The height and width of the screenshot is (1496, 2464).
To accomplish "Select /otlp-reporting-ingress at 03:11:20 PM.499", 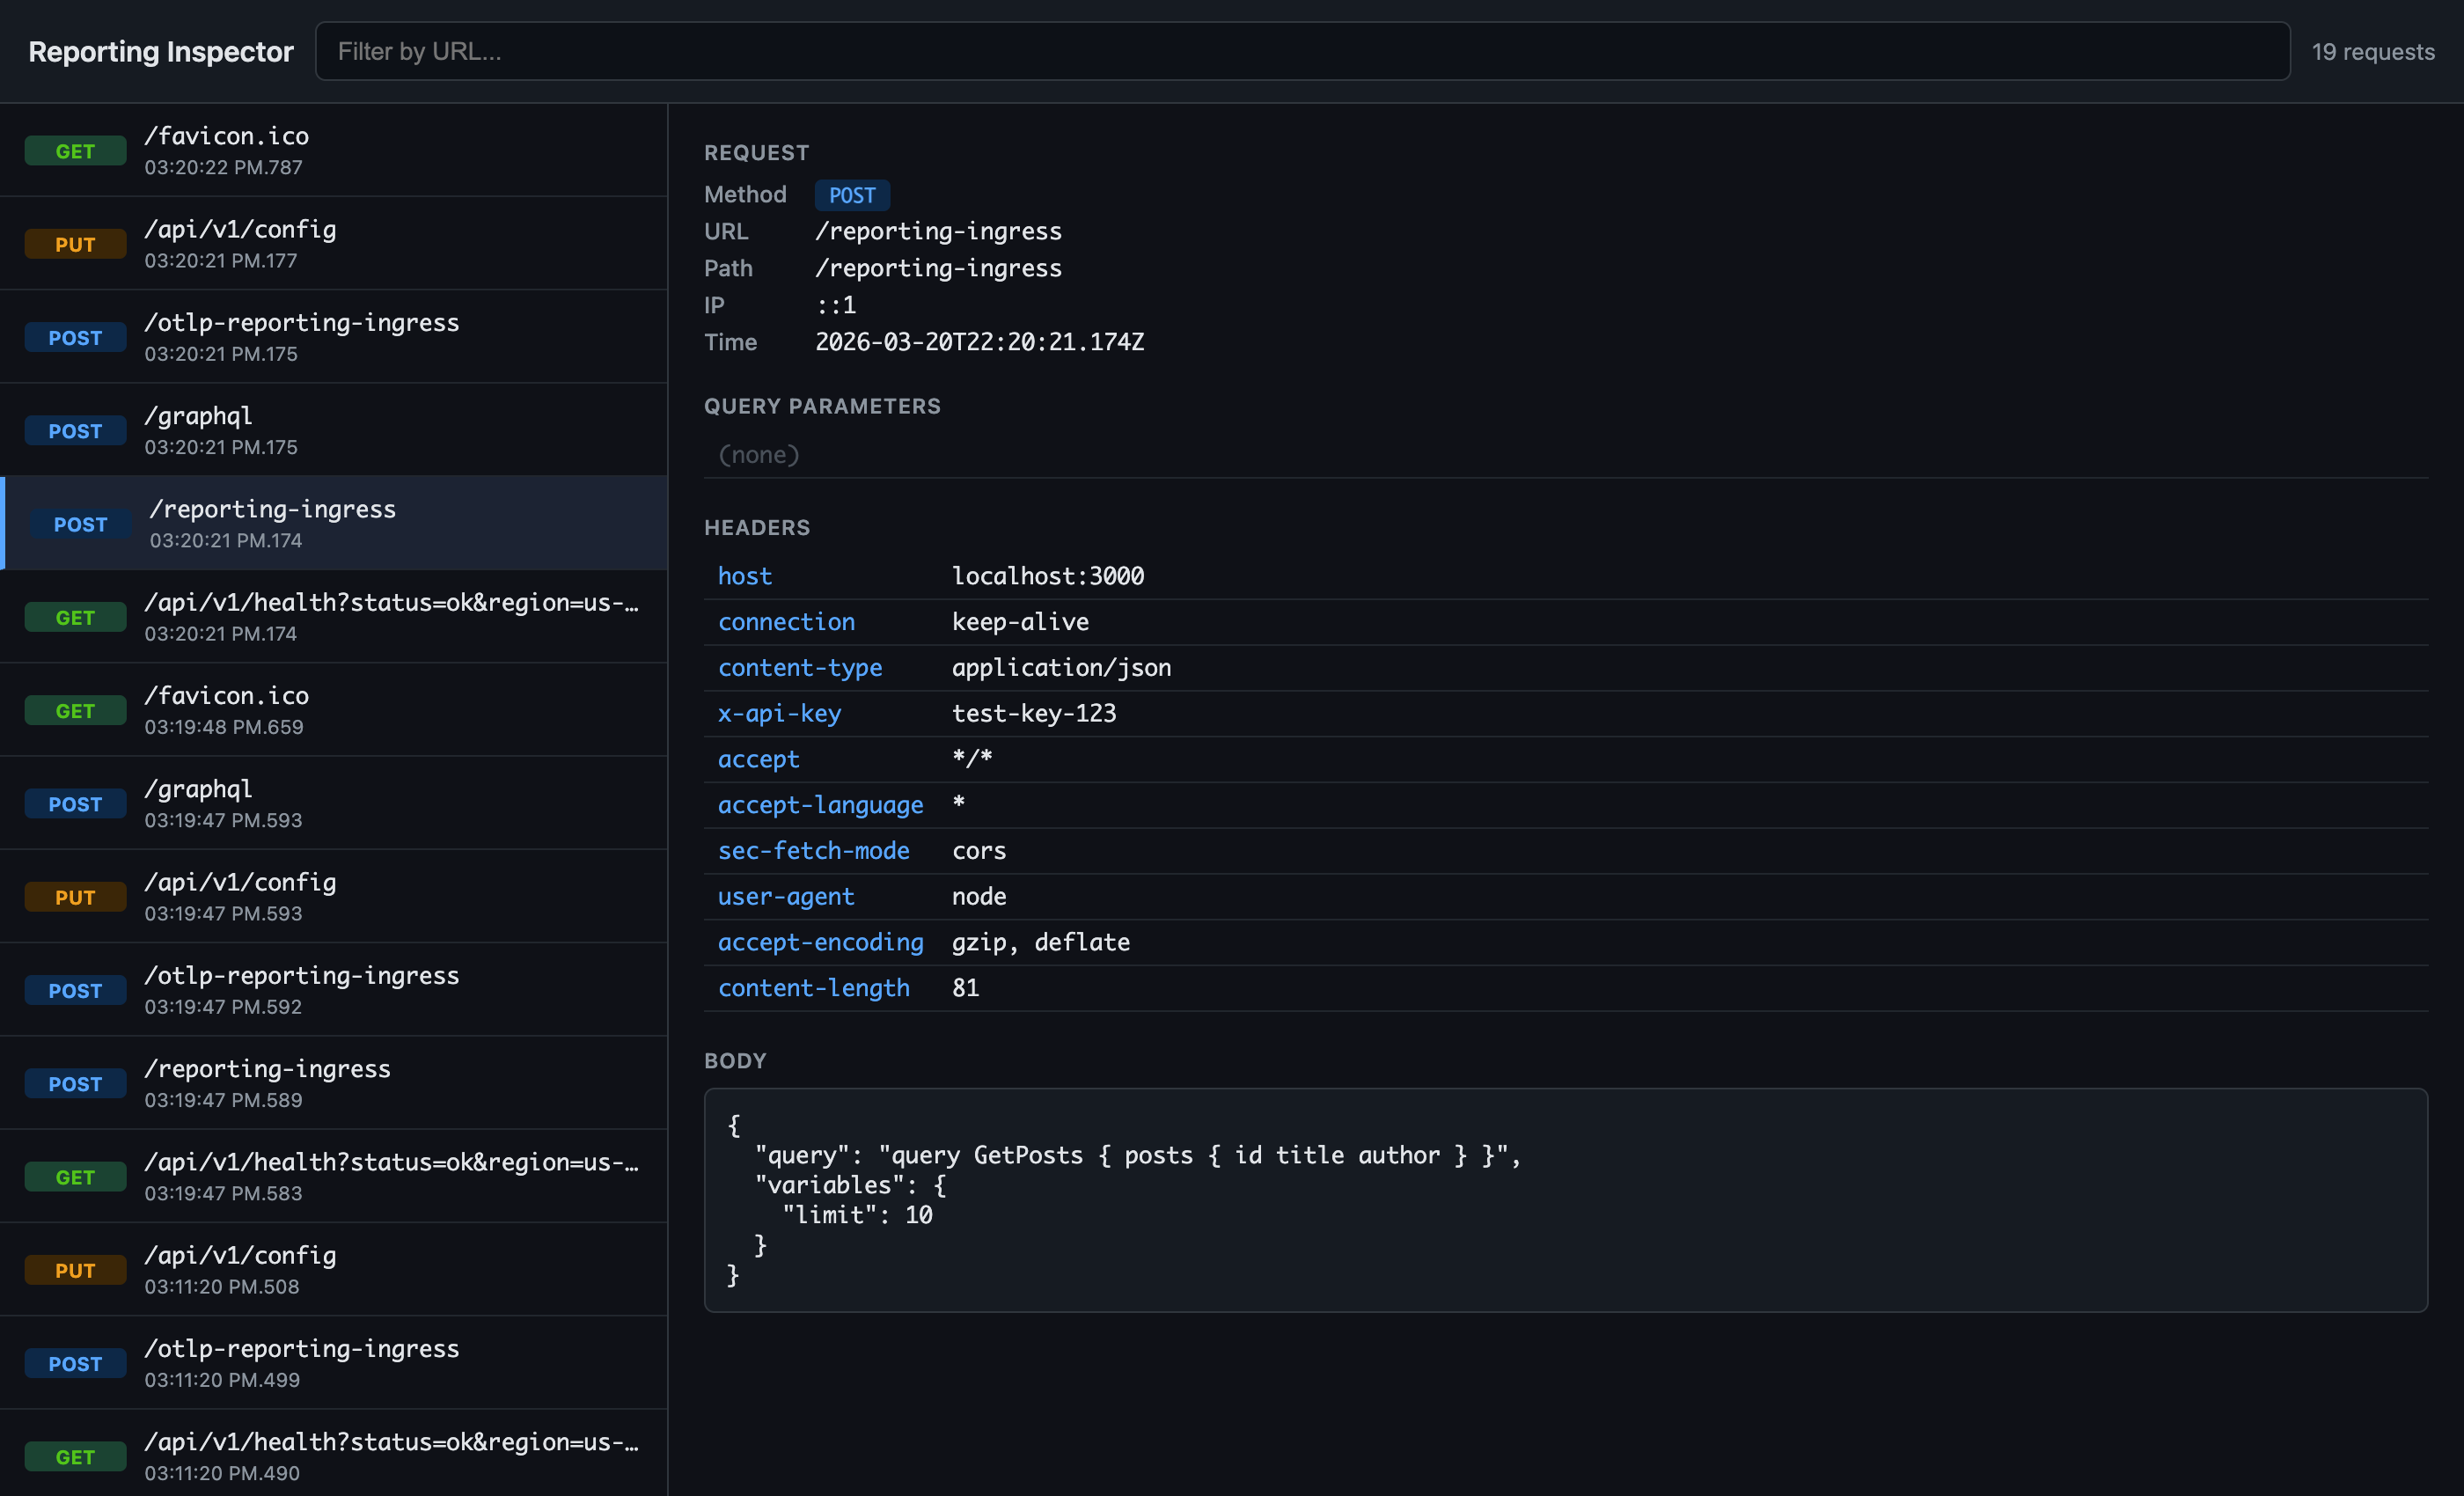I will (333, 1362).
